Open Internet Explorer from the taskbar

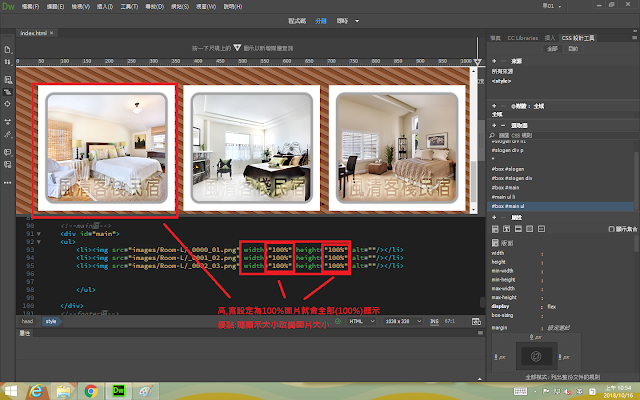pyautogui.click(x=36, y=391)
